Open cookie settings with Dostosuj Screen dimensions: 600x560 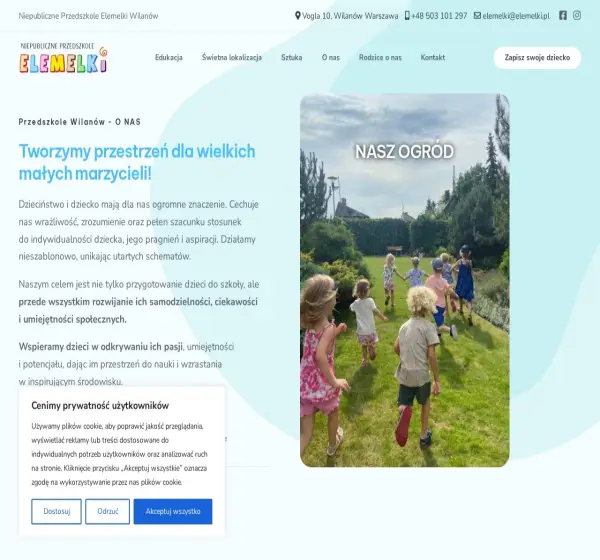pyautogui.click(x=56, y=511)
